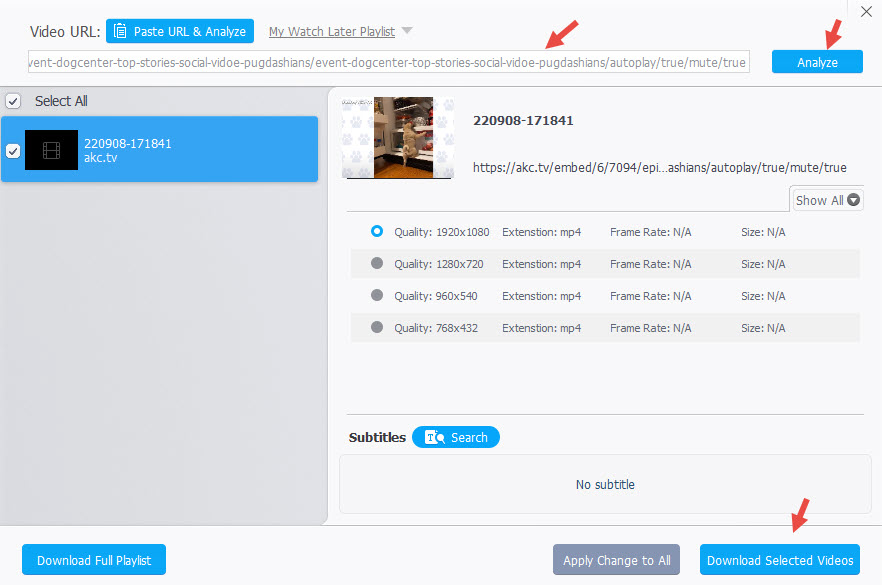The width and height of the screenshot is (882, 585).
Task: Click the Select All label text
Action: pos(61,101)
